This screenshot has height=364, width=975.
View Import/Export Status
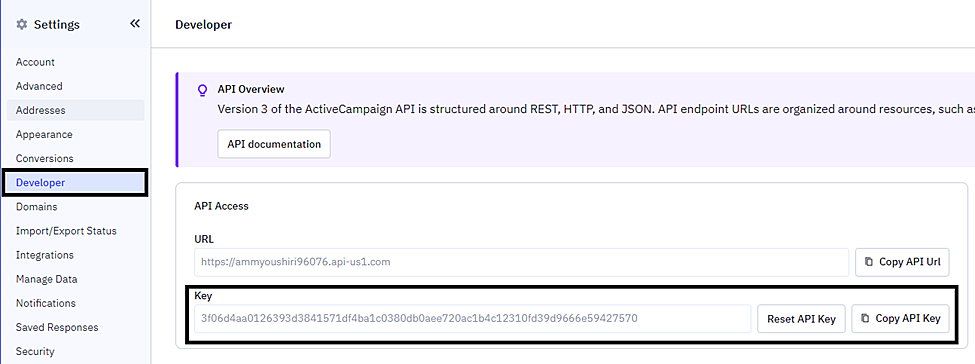[x=67, y=231]
